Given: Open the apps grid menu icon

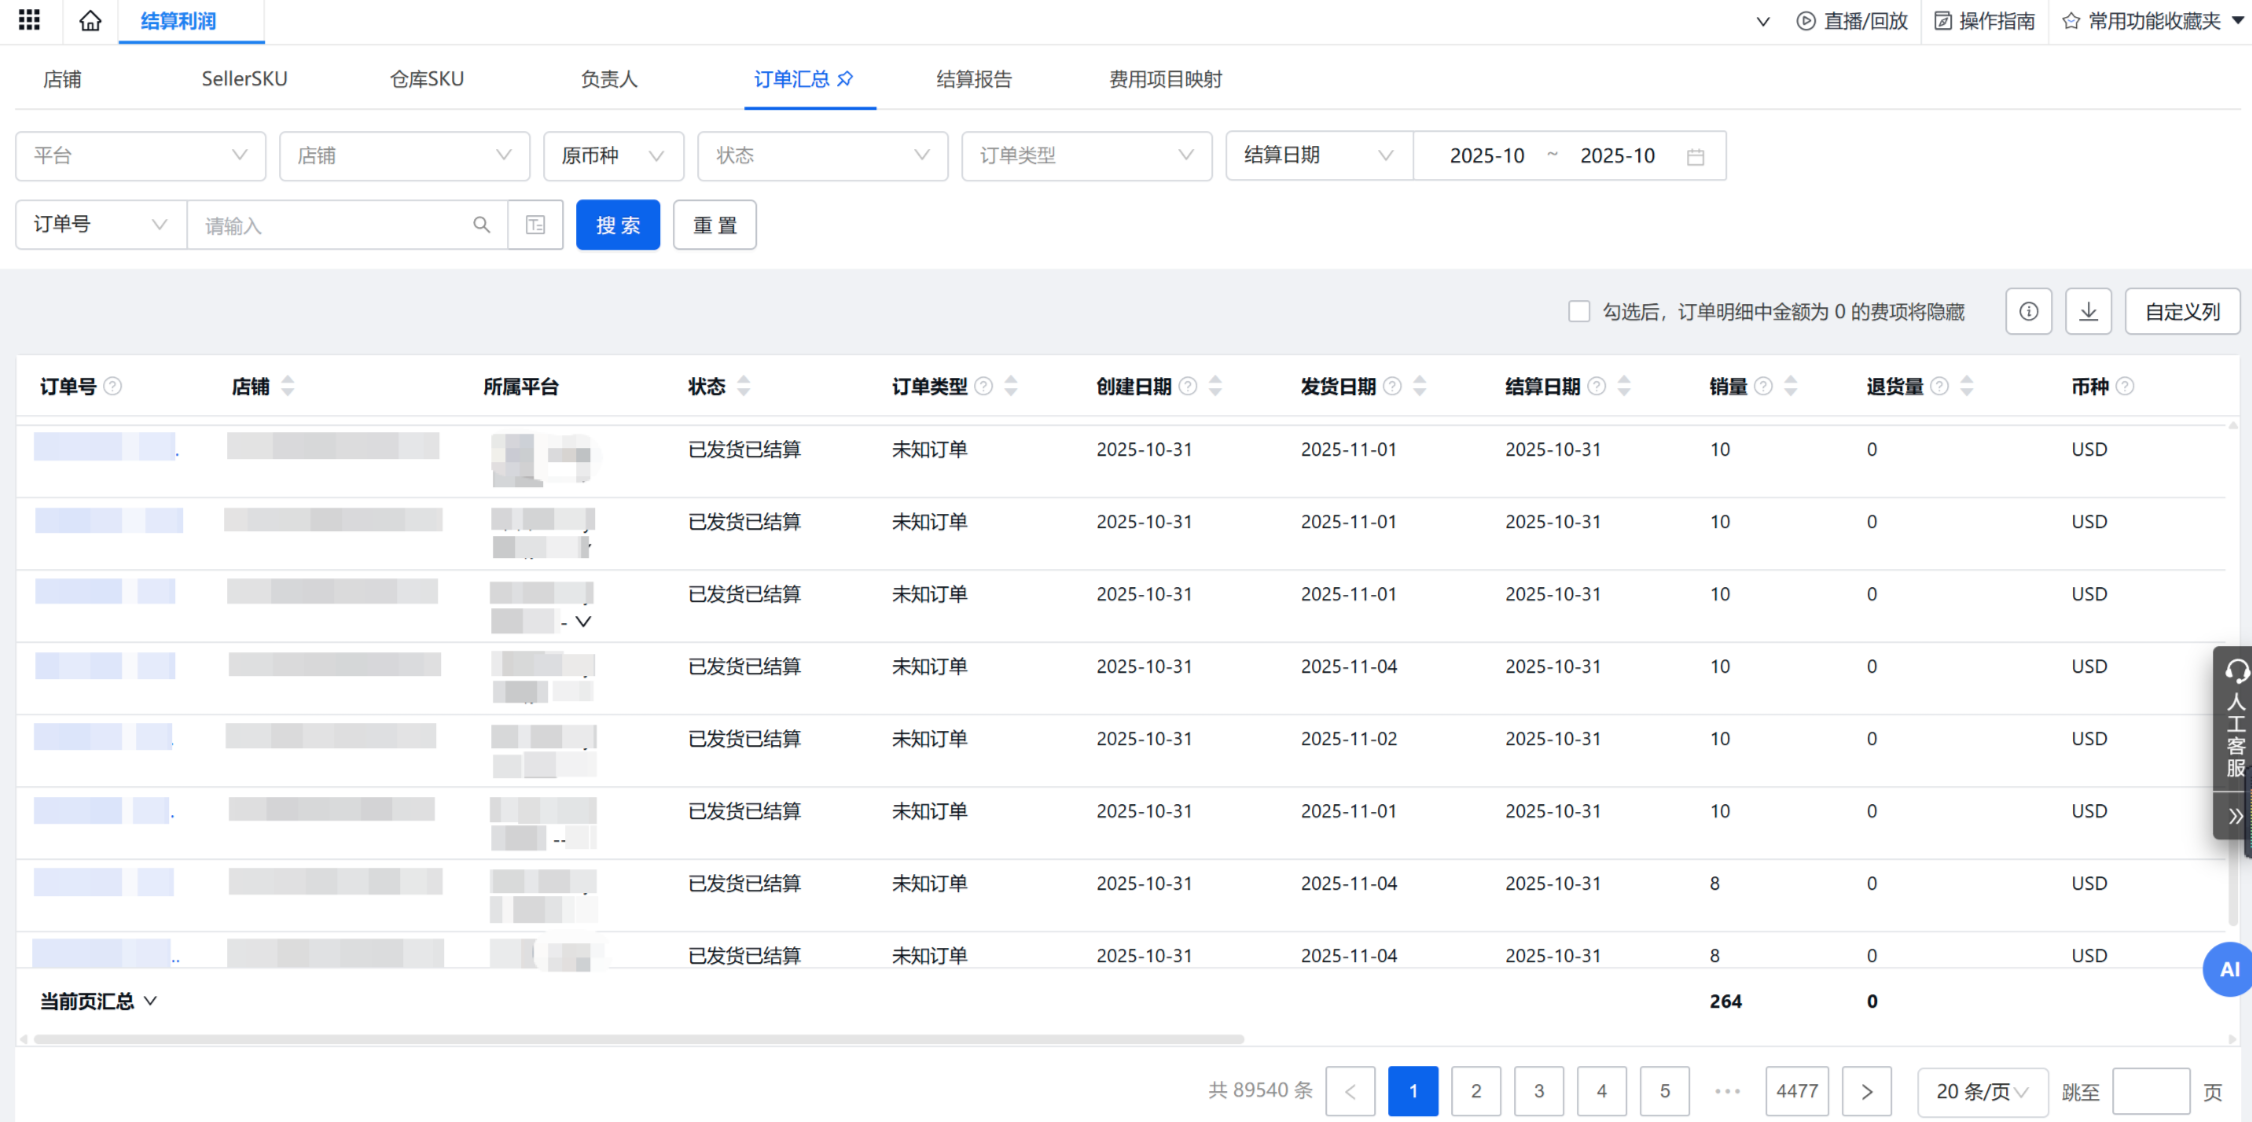Looking at the screenshot, I should (30, 20).
